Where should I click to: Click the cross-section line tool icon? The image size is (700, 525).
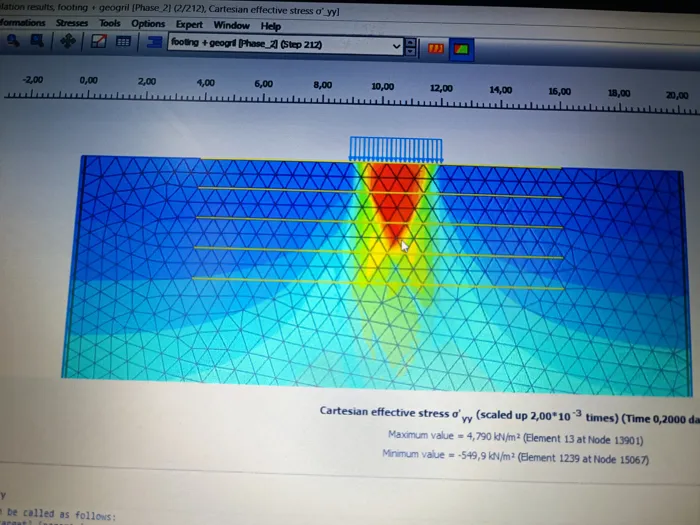coord(98,42)
